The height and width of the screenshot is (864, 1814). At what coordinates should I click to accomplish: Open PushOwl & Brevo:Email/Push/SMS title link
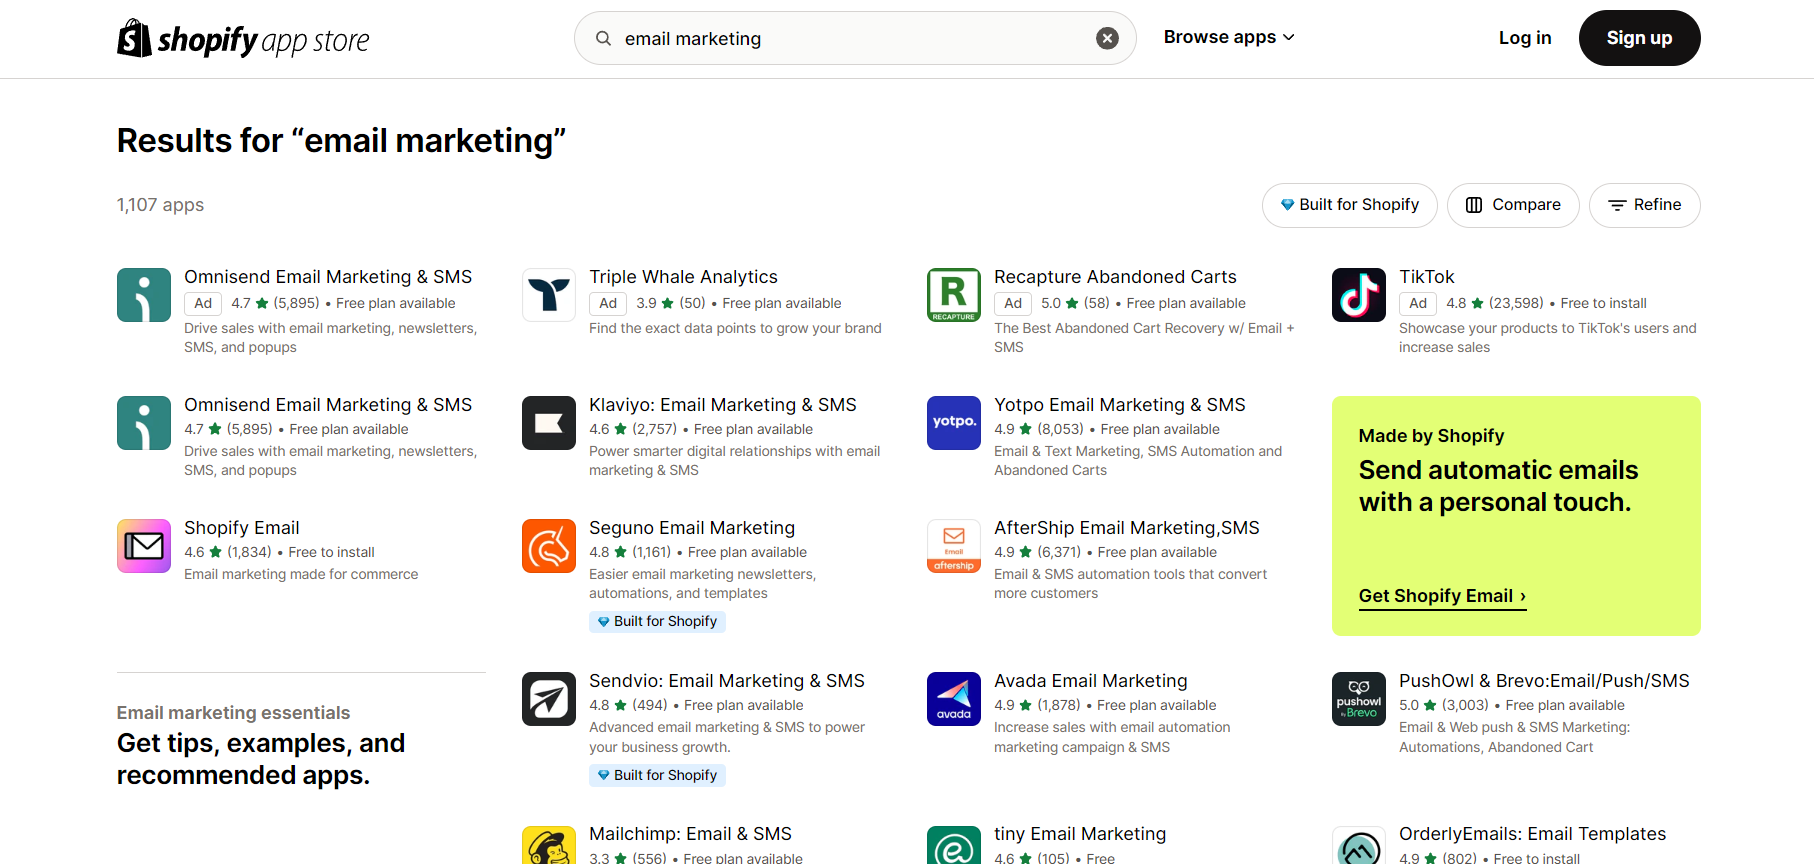pos(1544,681)
